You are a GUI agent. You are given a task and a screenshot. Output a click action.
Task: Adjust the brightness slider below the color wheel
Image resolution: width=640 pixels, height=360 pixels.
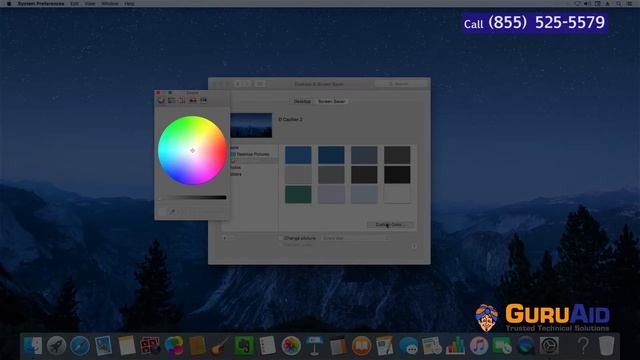[x=192, y=198]
